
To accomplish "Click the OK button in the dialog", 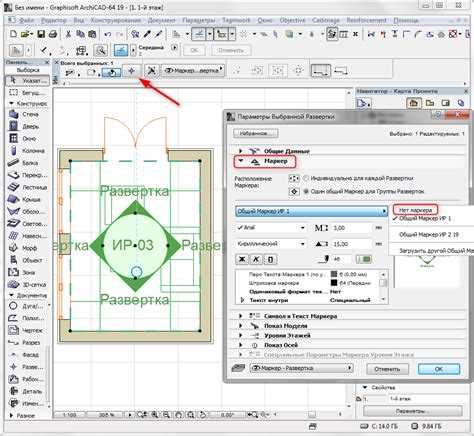I will 439,369.
